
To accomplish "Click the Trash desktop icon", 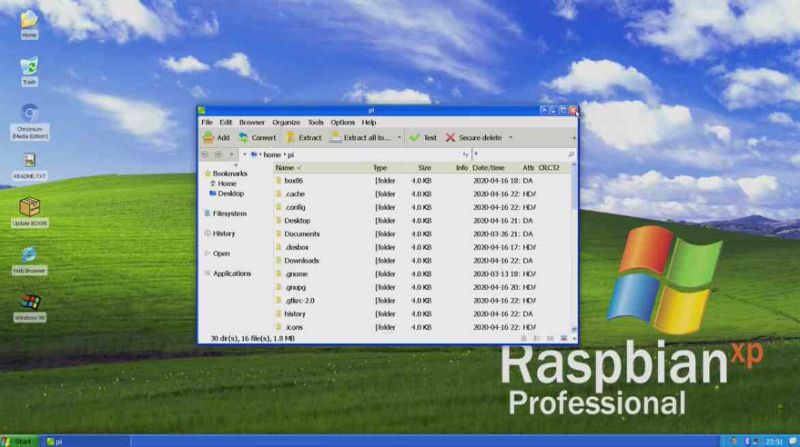I will (x=29, y=71).
